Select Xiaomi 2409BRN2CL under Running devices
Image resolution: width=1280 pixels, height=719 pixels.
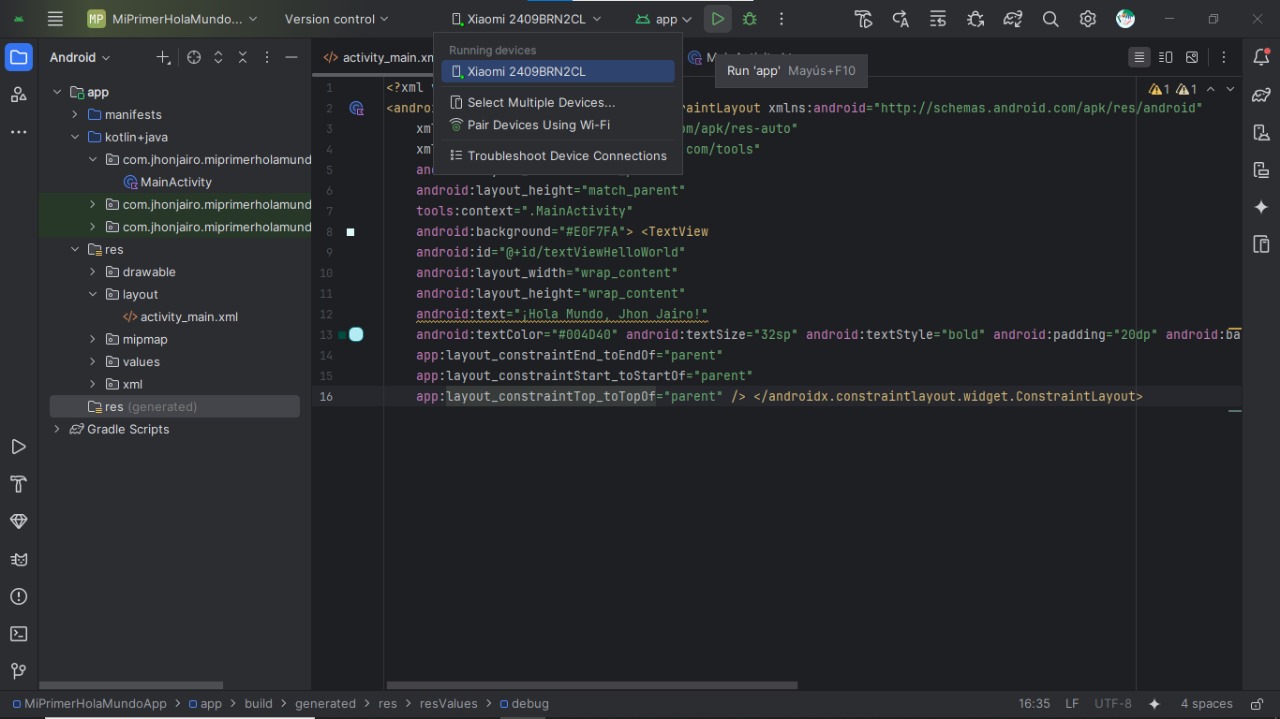click(x=558, y=71)
